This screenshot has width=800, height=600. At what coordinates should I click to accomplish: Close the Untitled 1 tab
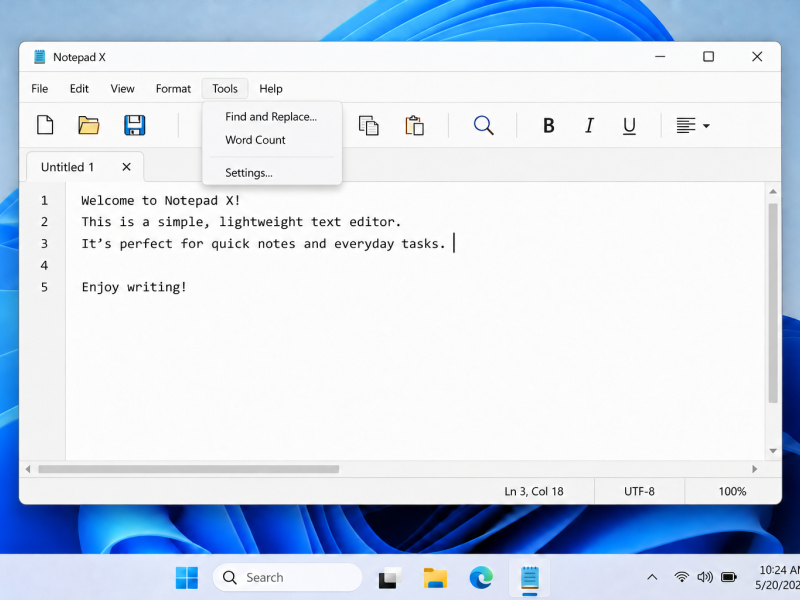click(x=127, y=167)
